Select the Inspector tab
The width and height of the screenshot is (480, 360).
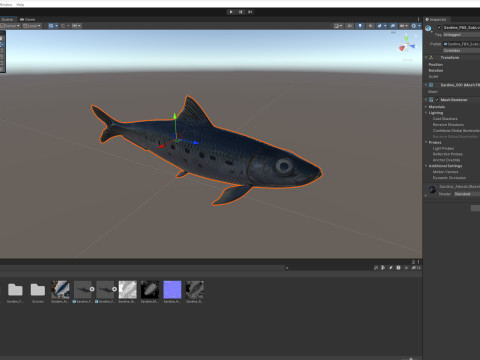[436, 20]
